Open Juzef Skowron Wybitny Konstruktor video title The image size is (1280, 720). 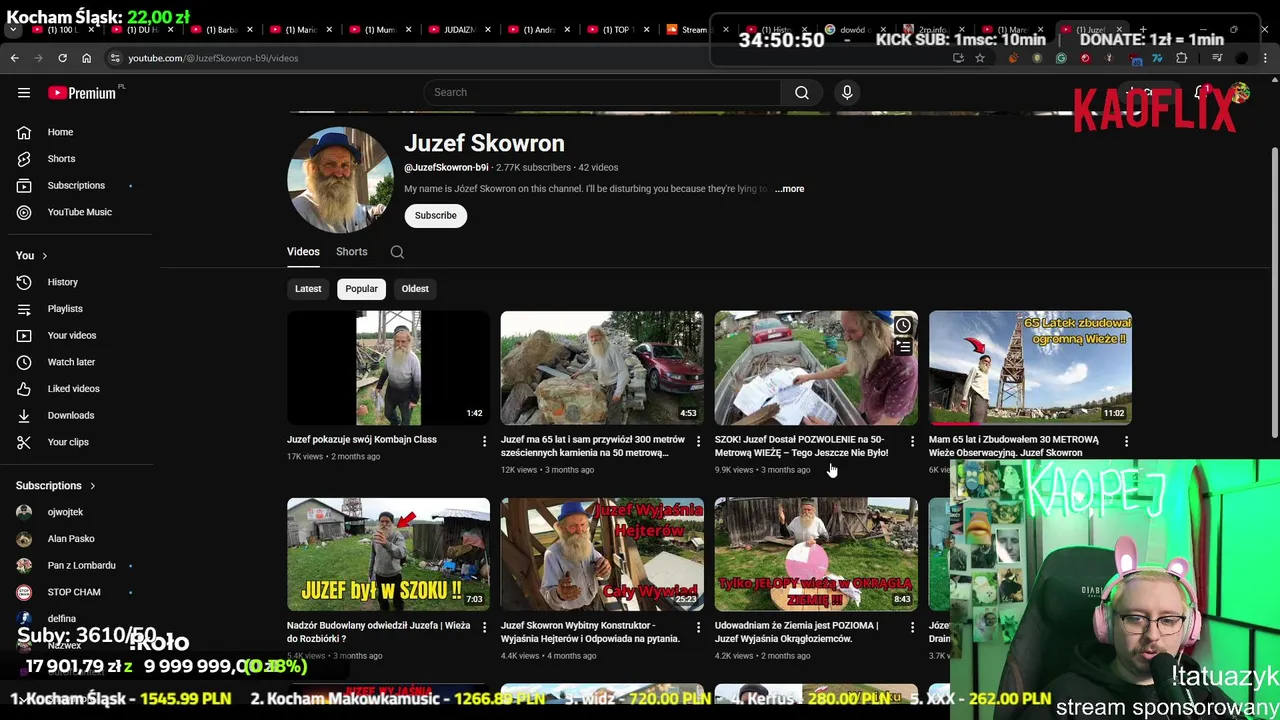point(590,632)
